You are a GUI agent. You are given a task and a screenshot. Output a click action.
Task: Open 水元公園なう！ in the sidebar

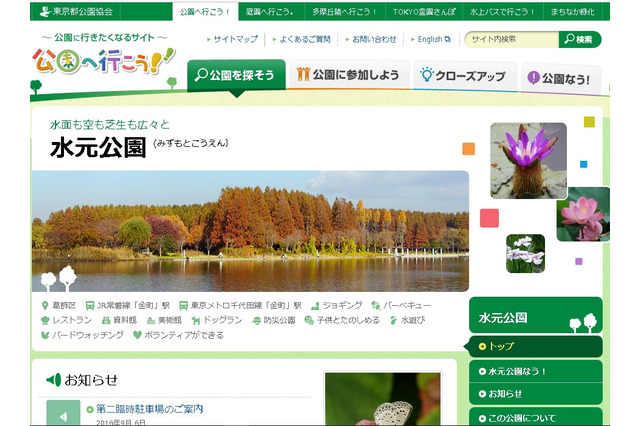[536, 371]
